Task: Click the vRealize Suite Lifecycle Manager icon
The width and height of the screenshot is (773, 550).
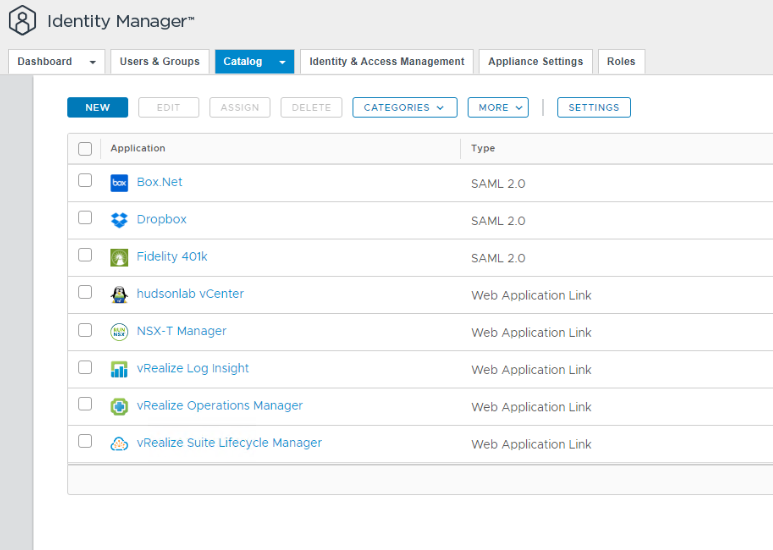Action: point(119,444)
